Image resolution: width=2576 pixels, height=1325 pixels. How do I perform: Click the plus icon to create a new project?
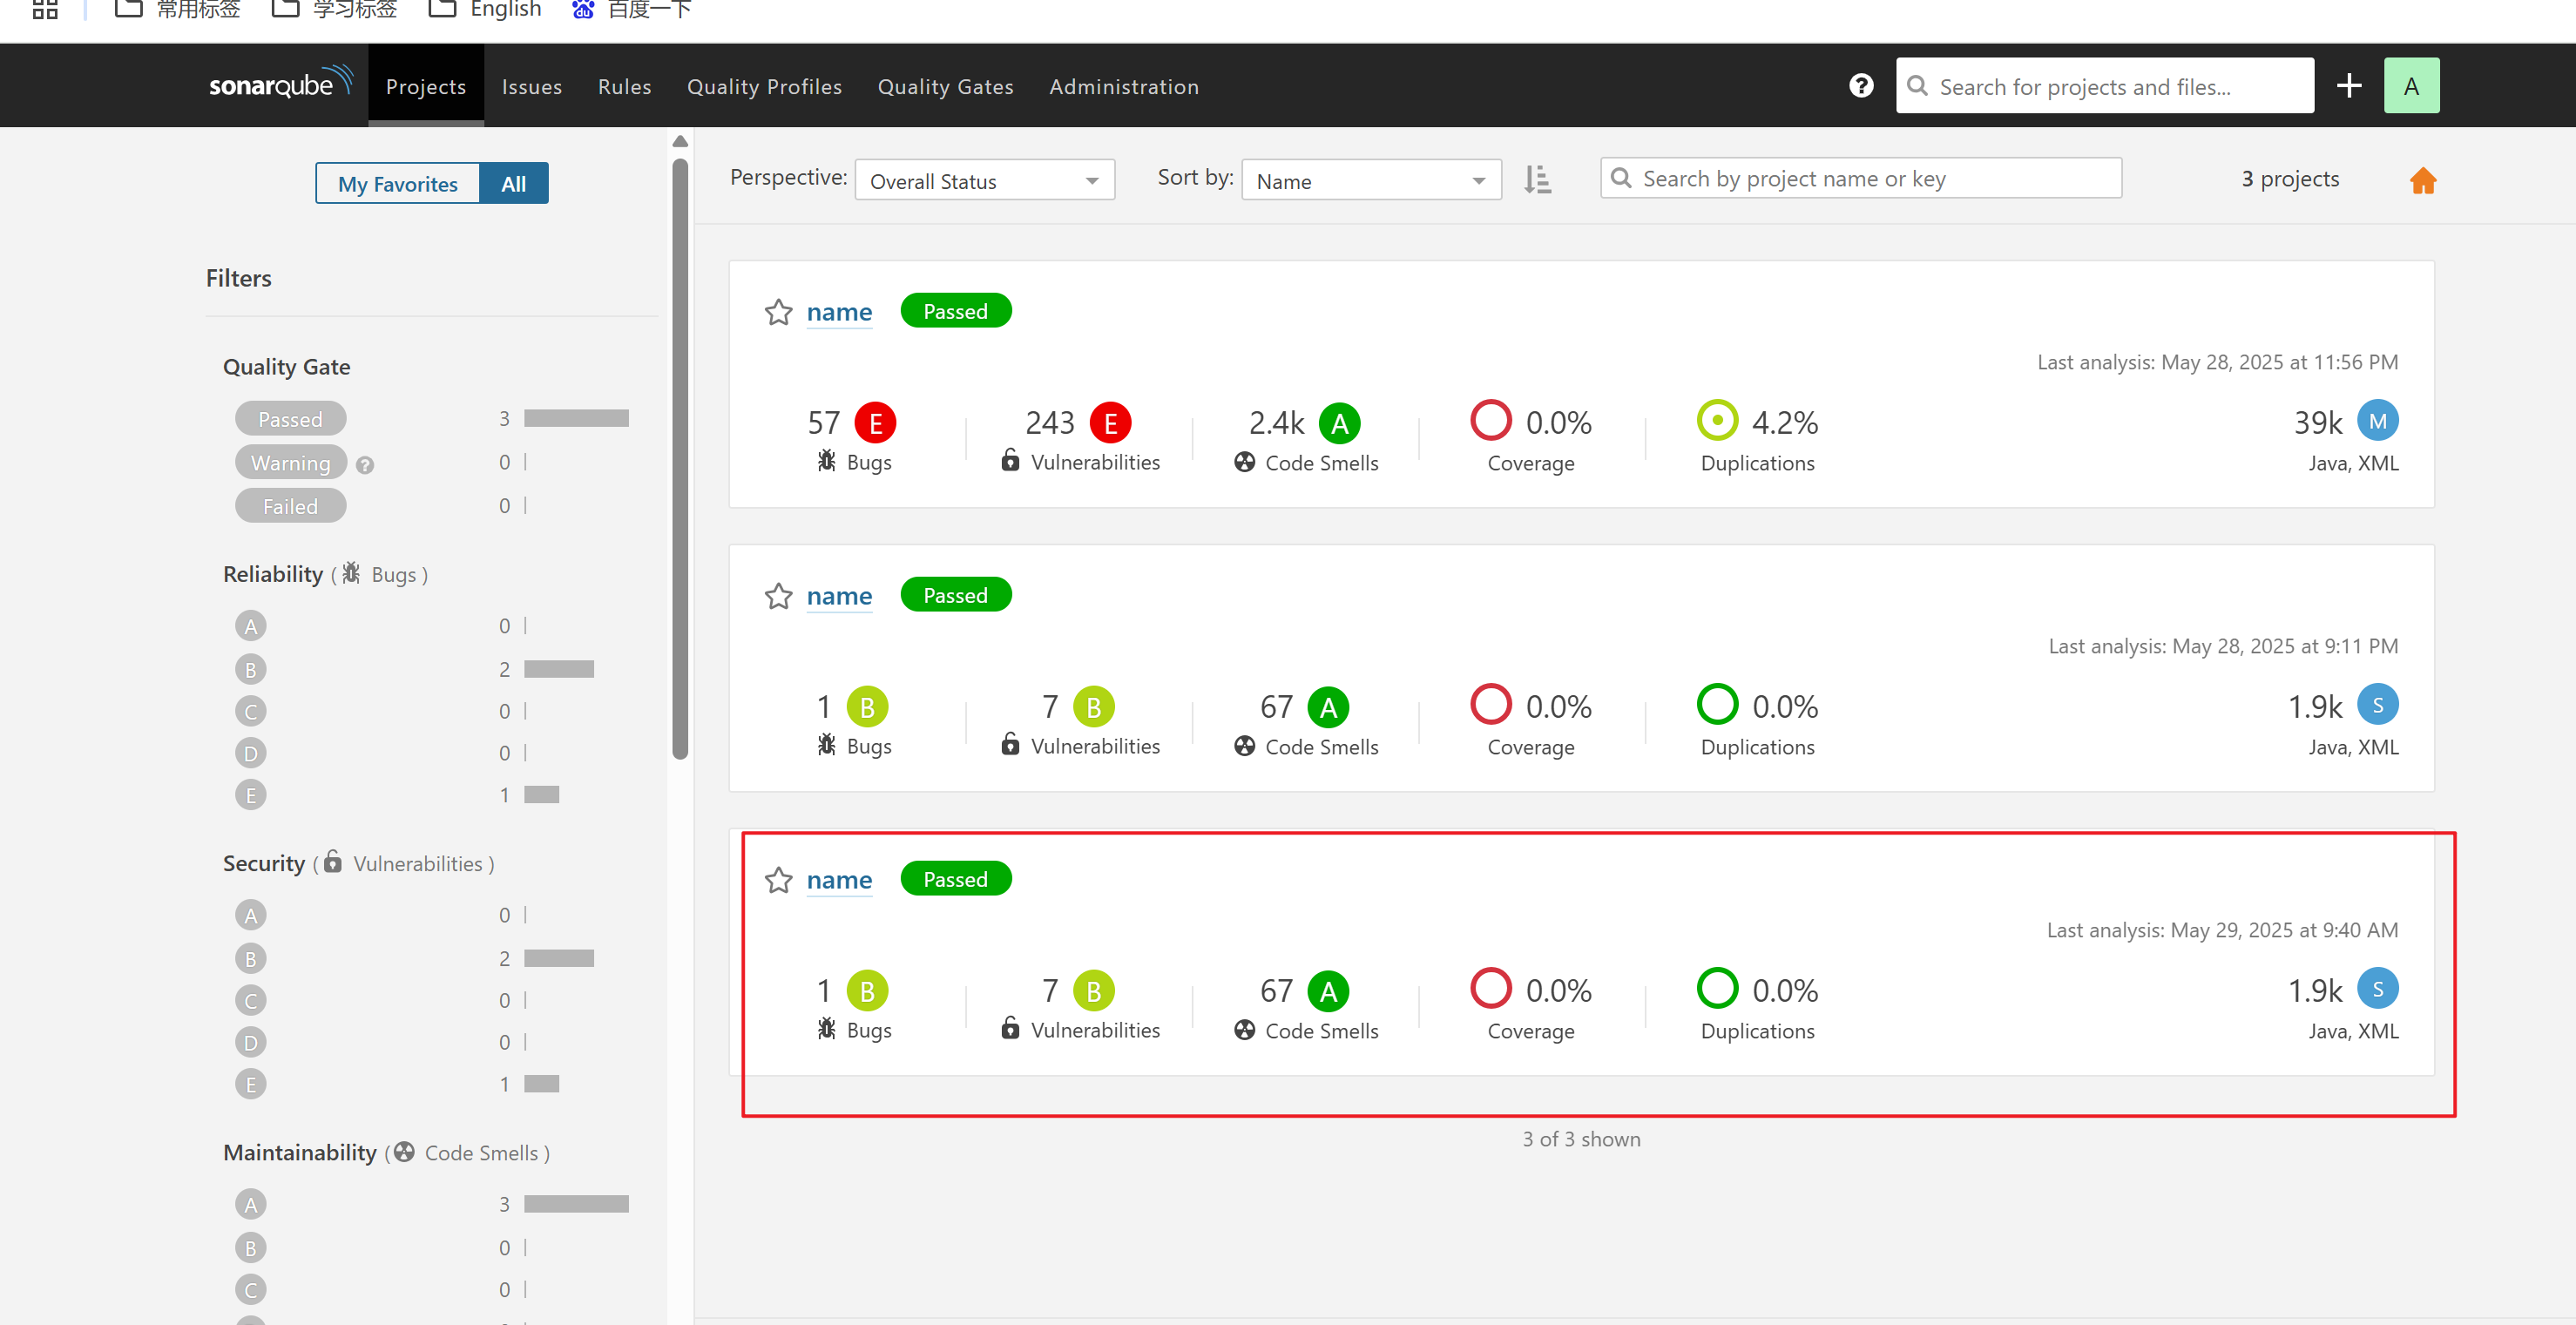pyautogui.click(x=2349, y=85)
